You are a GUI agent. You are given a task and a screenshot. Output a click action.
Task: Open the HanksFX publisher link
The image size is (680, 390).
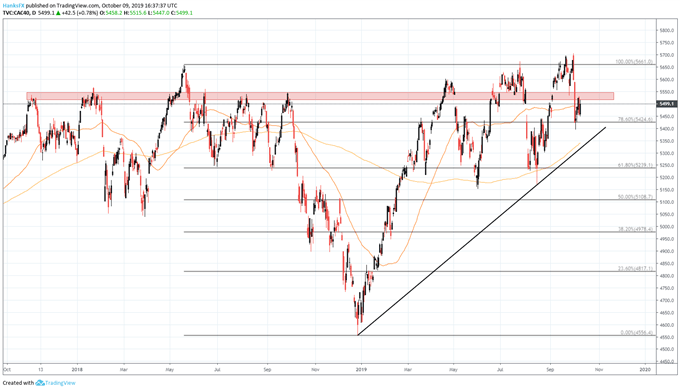coord(13,6)
